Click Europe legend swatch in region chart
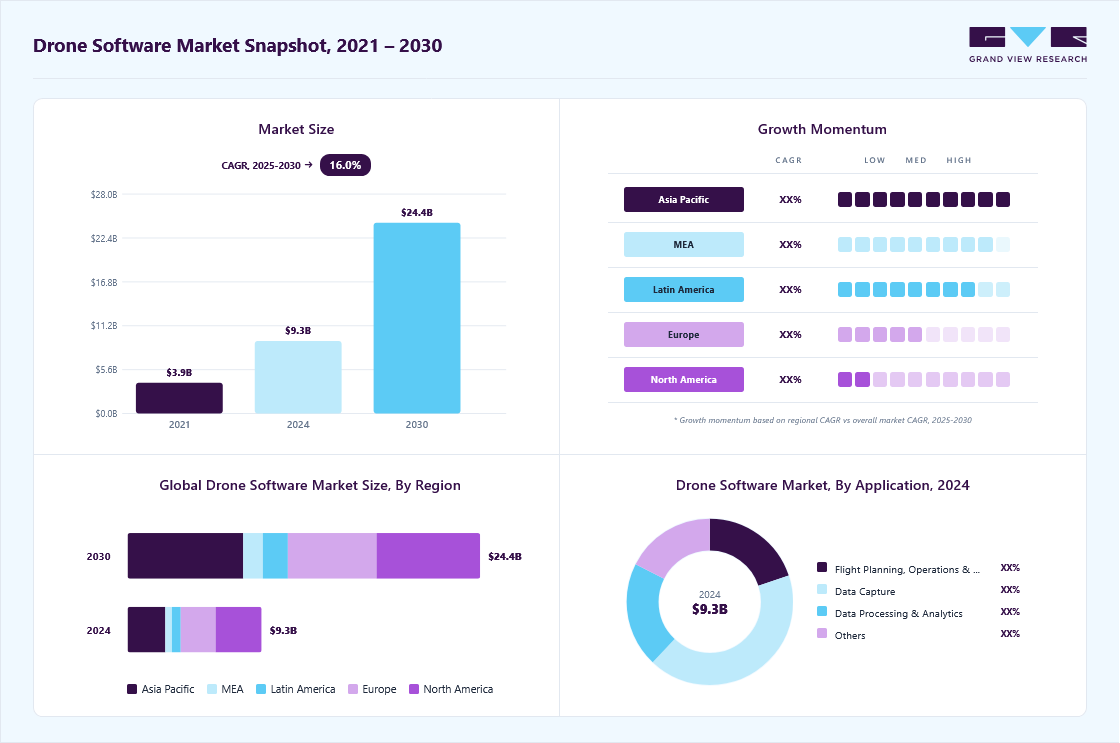Viewport: 1120px width, 743px height. pyautogui.click(x=353, y=689)
